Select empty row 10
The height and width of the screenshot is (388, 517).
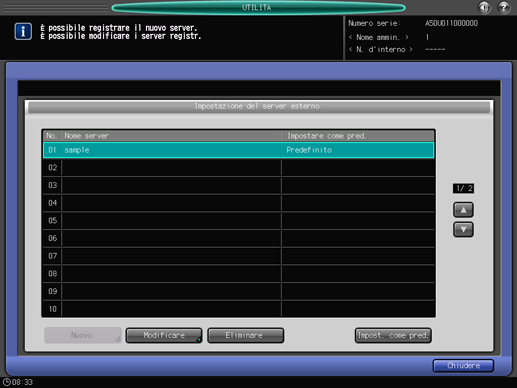click(238, 309)
